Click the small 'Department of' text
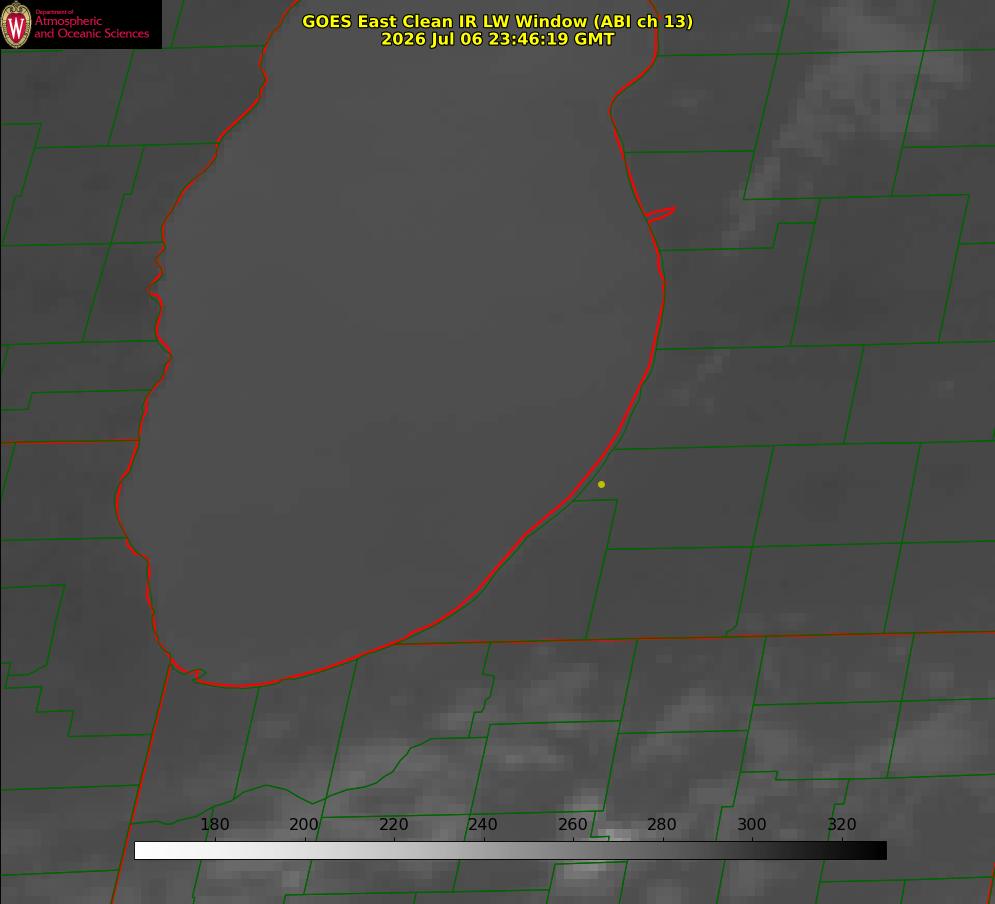The image size is (995, 904). (x=54, y=11)
